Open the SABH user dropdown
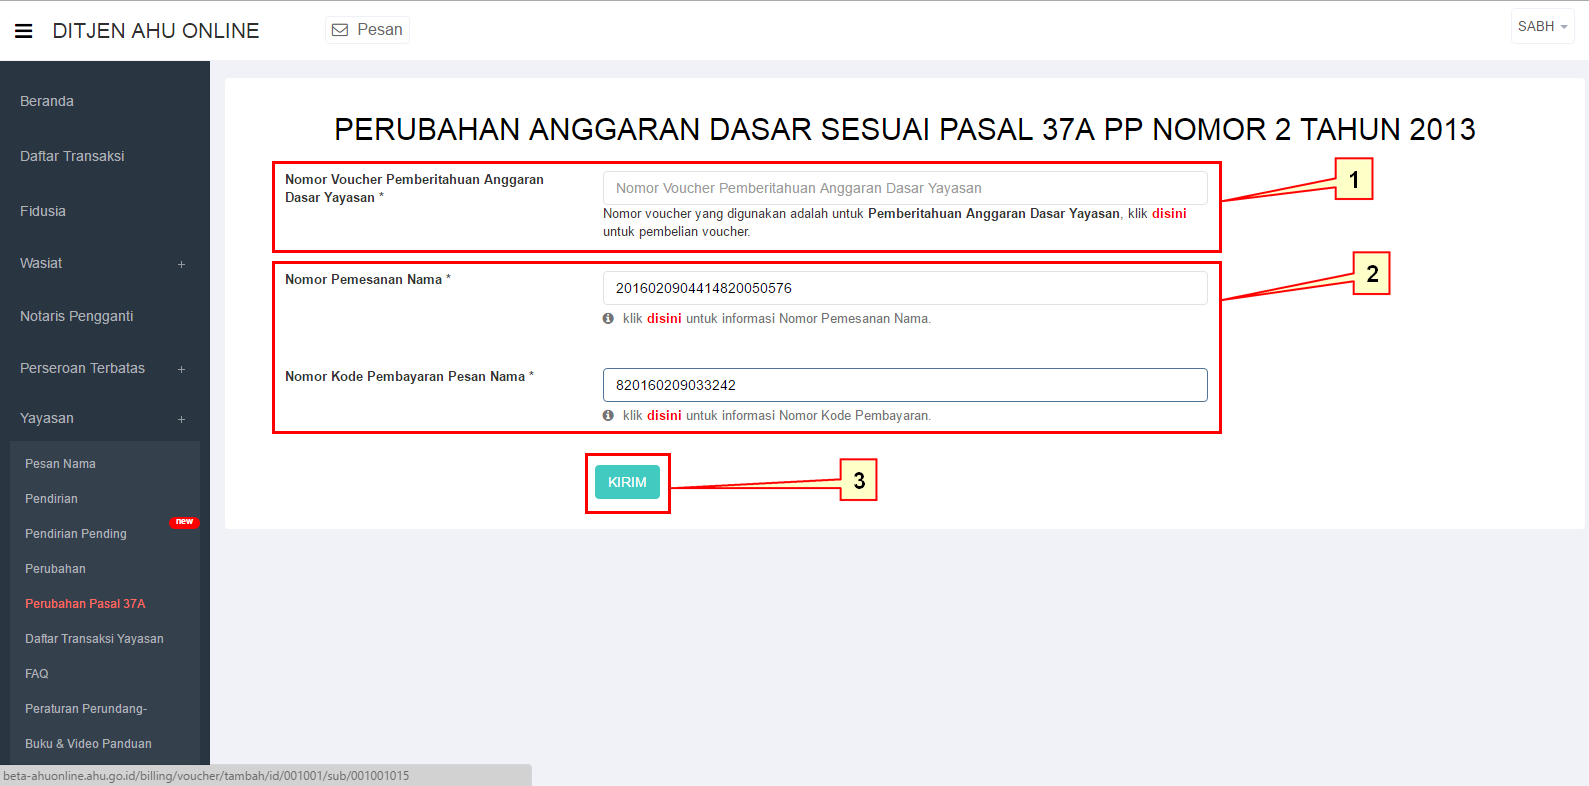The image size is (1589, 786). [1542, 27]
